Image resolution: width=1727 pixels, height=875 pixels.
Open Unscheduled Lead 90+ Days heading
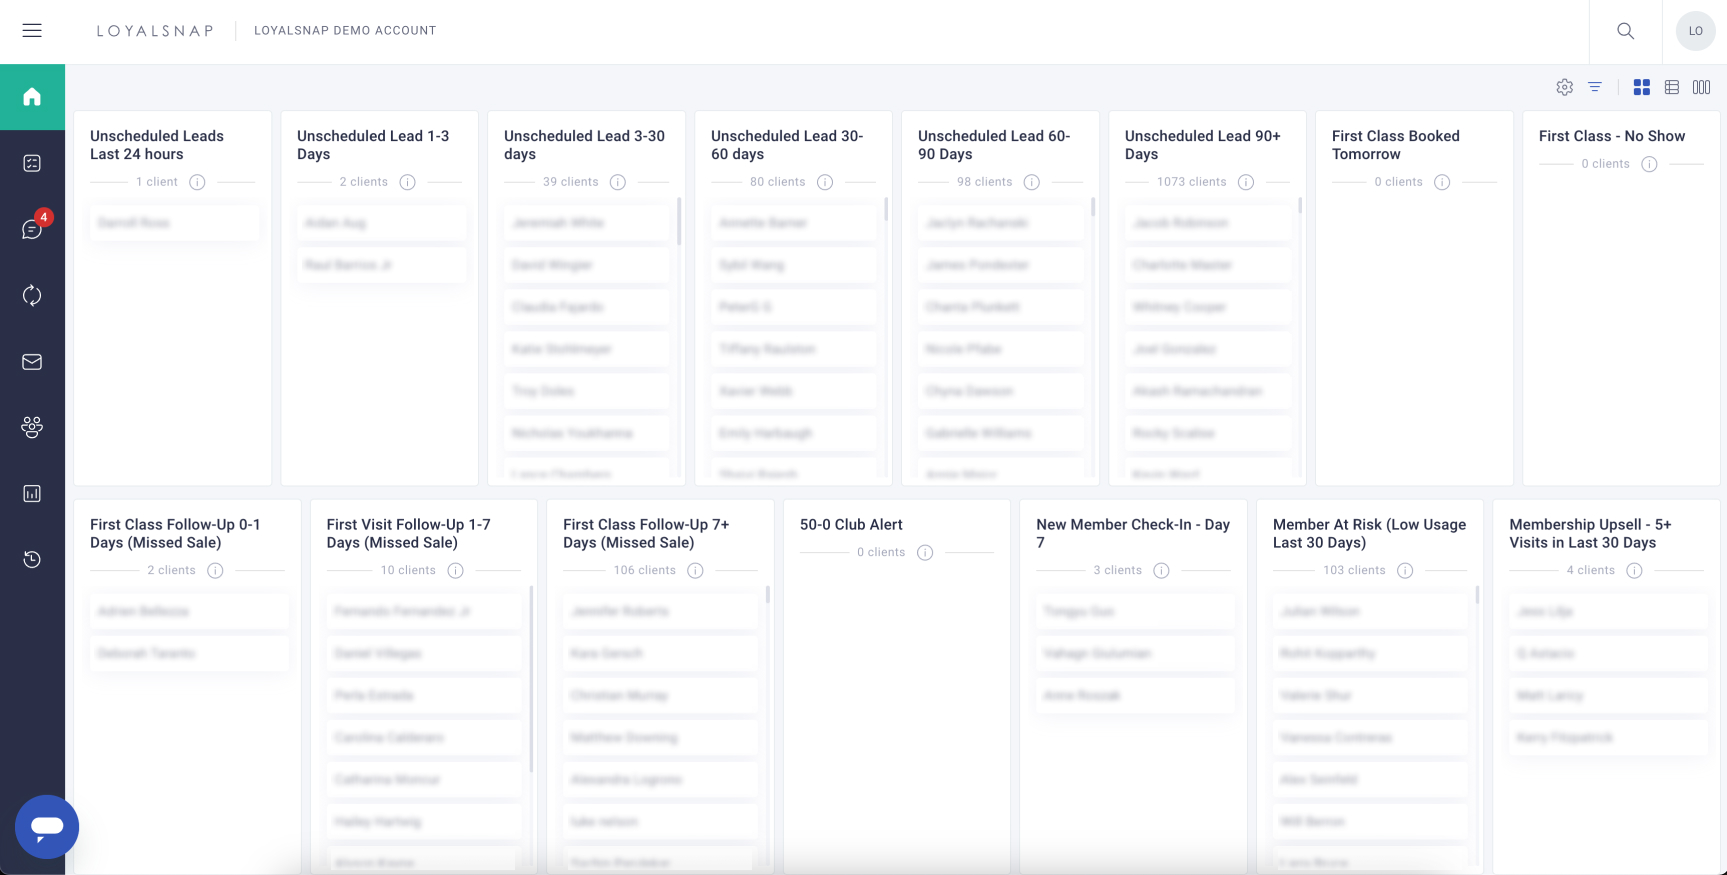1203,145
